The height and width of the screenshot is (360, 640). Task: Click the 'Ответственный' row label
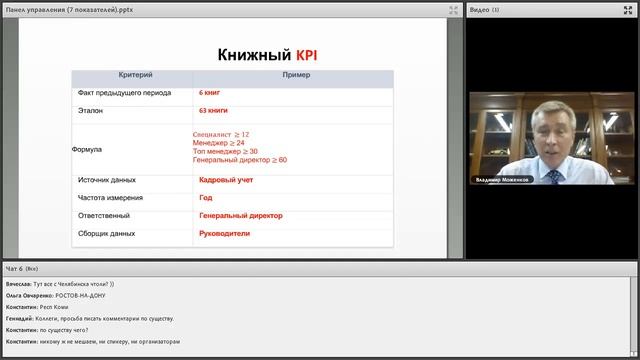[104, 216]
